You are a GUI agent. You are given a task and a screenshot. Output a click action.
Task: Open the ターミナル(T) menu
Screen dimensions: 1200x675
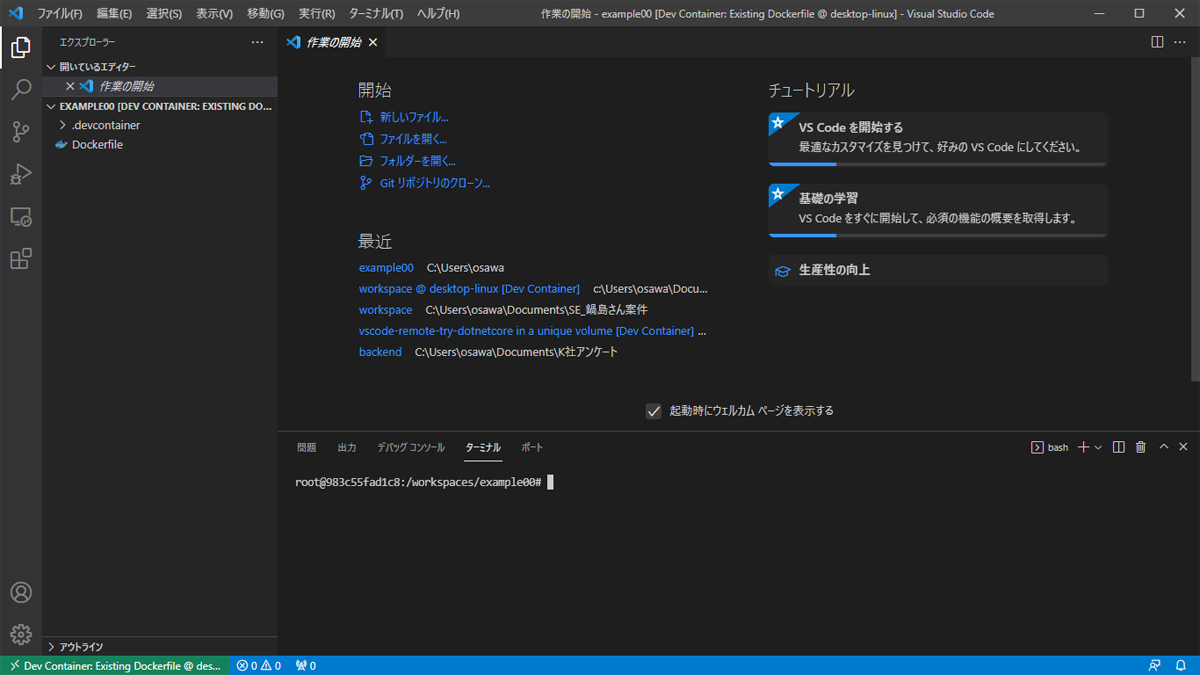(x=376, y=14)
